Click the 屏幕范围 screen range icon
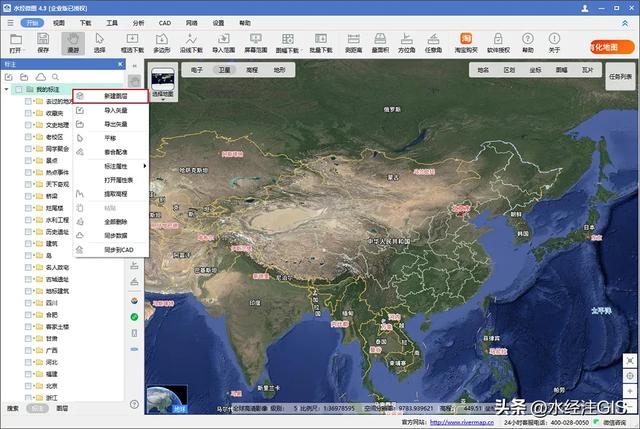Viewport: 640px width, 429px height. point(256,39)
